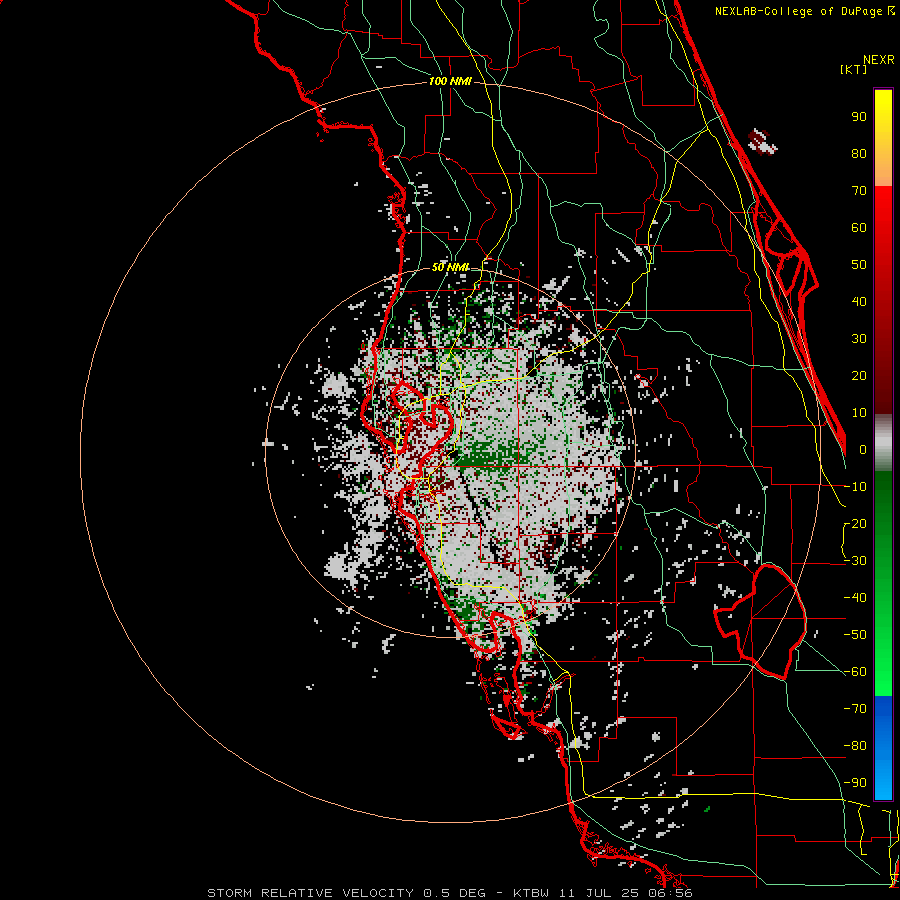Click the -40 value on the velocity scale

[855, 598]
